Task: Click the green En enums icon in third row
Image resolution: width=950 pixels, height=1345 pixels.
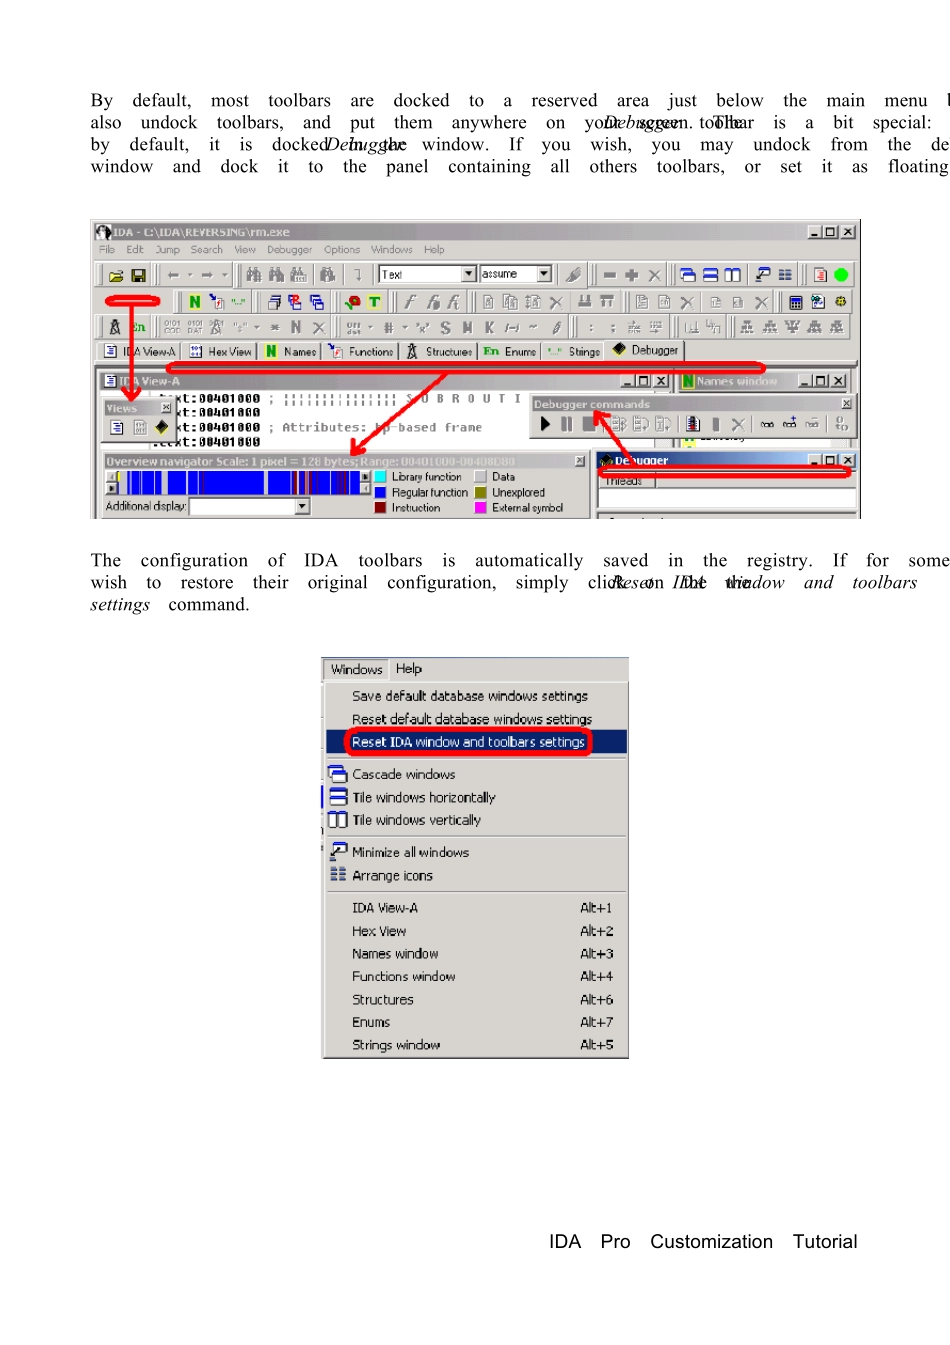Action: click(x=140, y=327)
